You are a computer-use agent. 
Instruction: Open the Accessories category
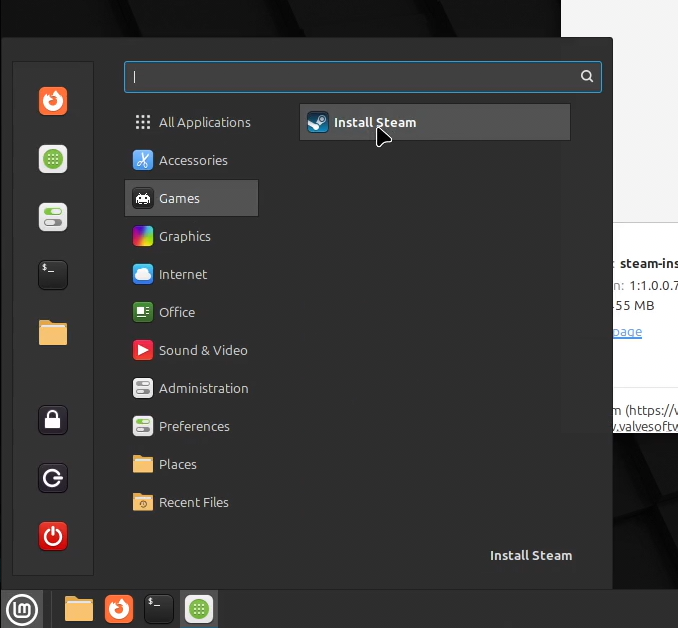pos(192,160)
